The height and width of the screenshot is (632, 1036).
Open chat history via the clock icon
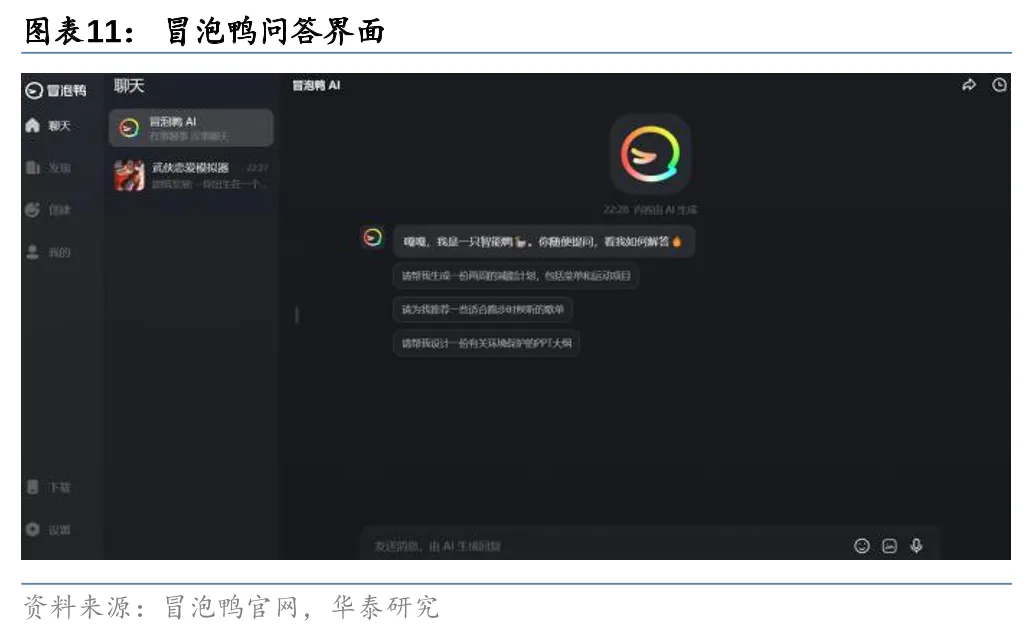(999, 85)
